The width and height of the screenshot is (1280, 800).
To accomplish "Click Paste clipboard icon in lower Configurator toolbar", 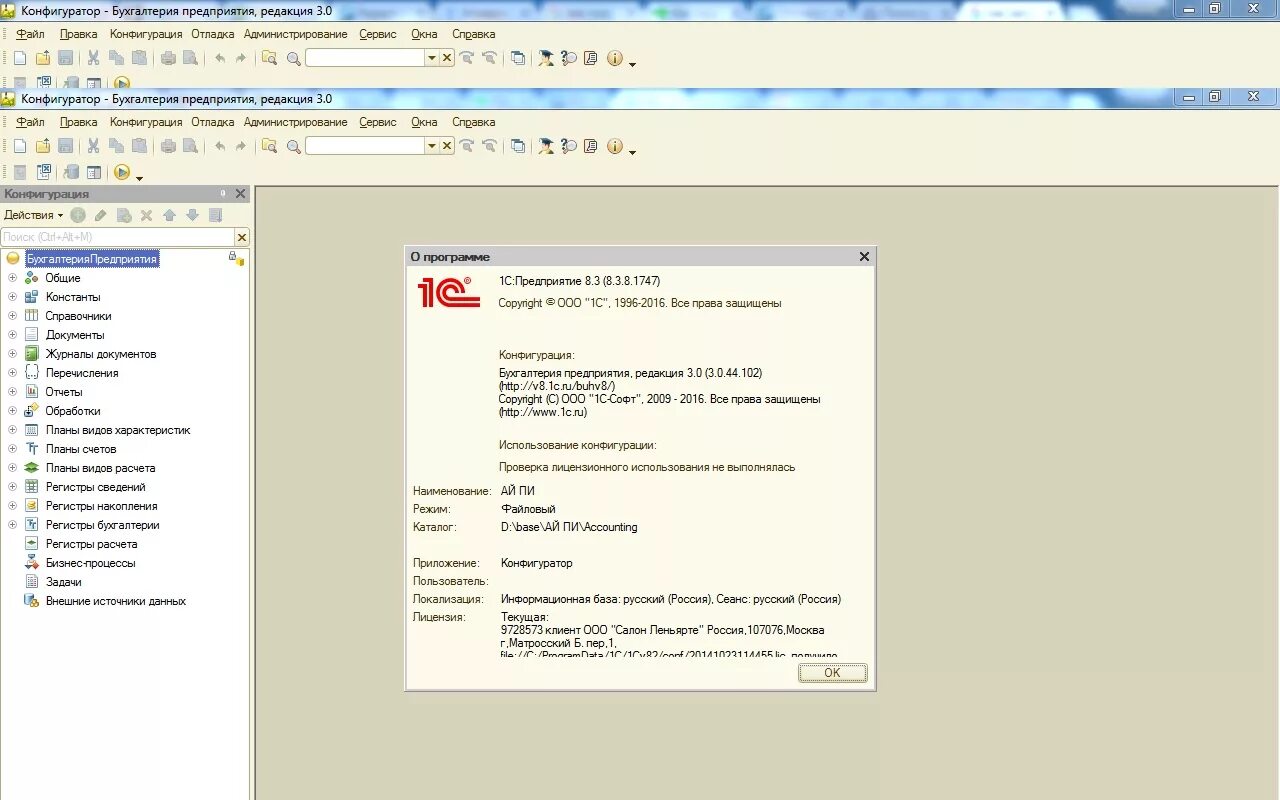I will [x=139, y=146].
